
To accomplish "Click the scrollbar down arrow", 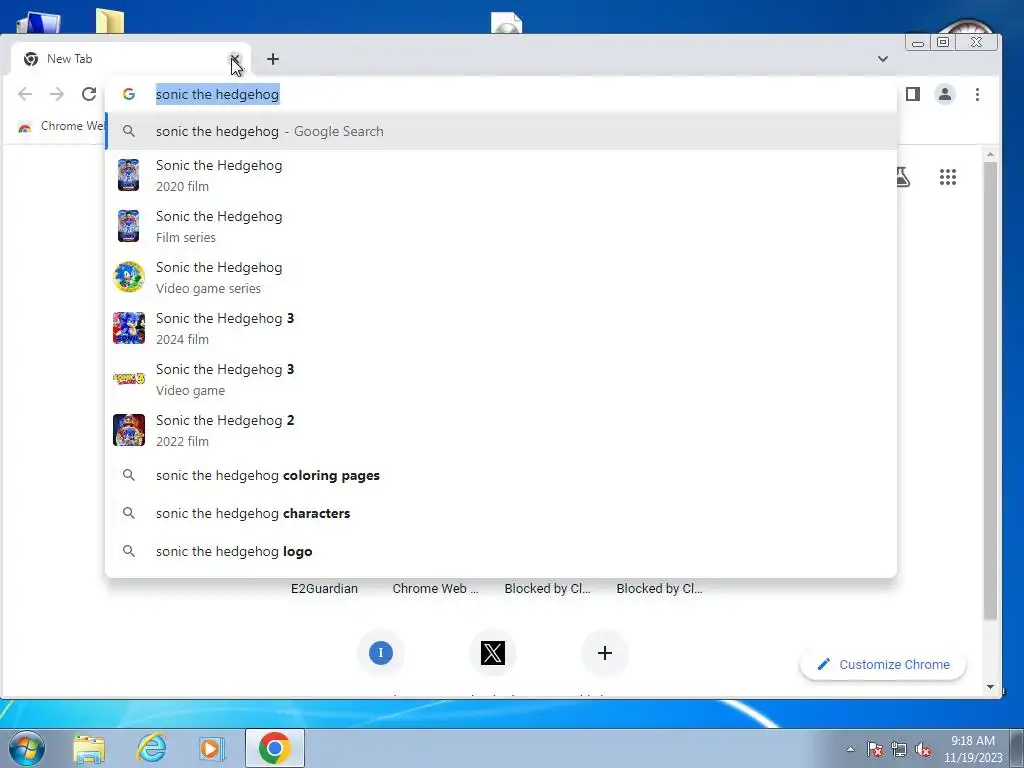I will tap(991, 687).
